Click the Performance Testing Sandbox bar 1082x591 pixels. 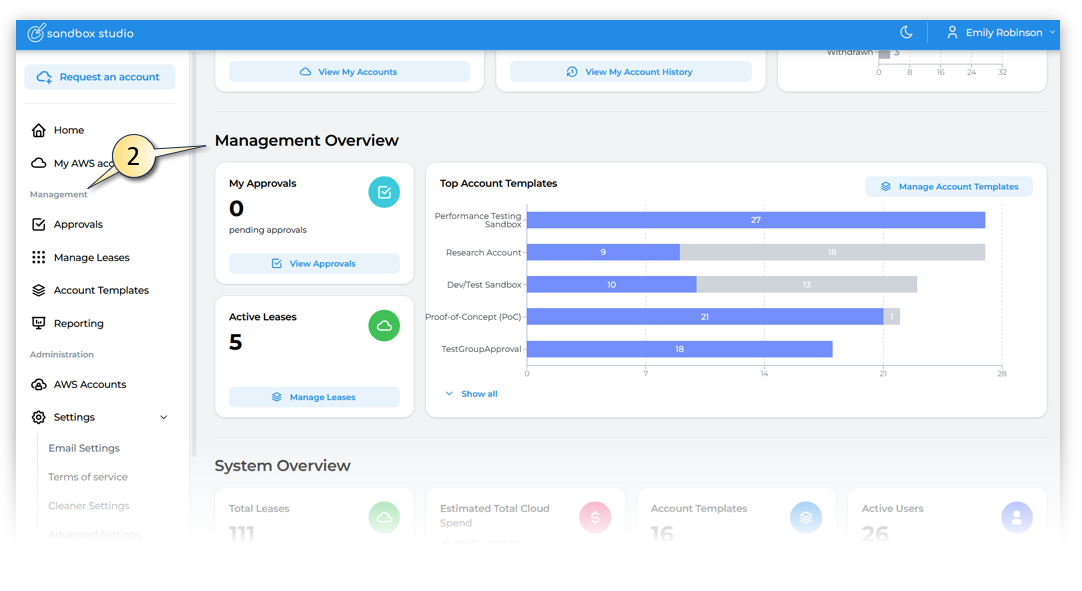(755, 220)
